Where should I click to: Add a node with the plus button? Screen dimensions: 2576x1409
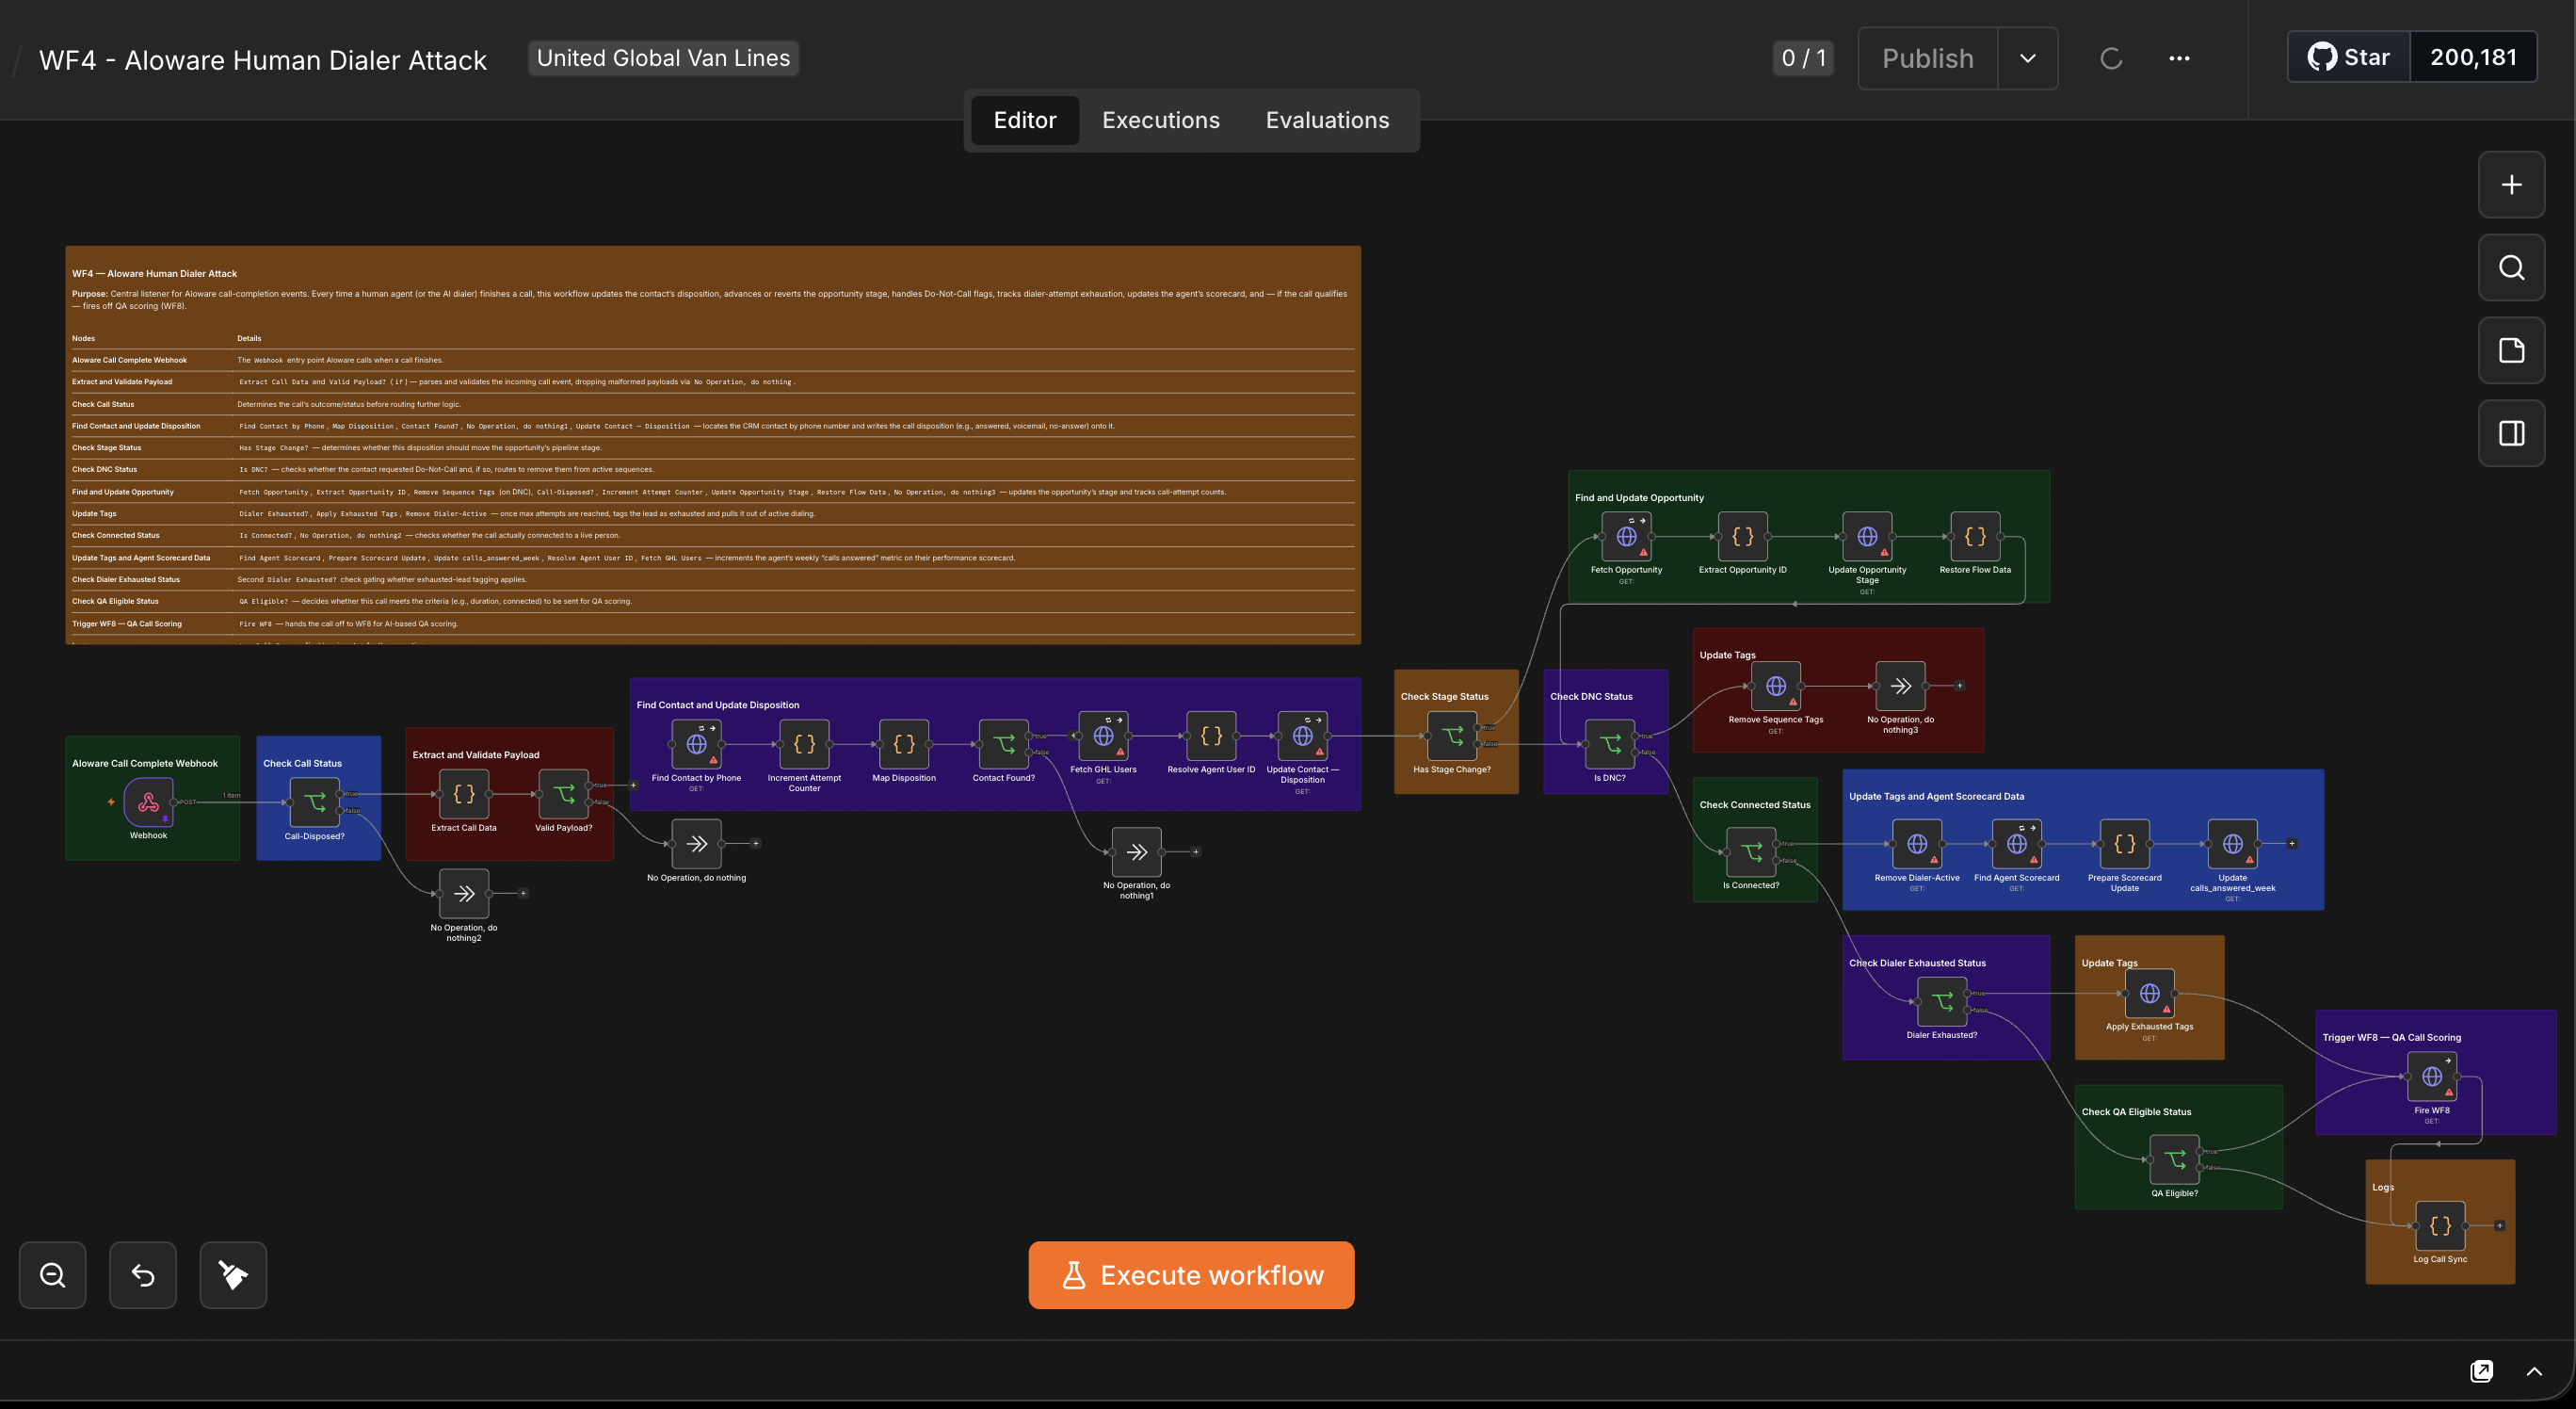click(x=2511, y=185)
